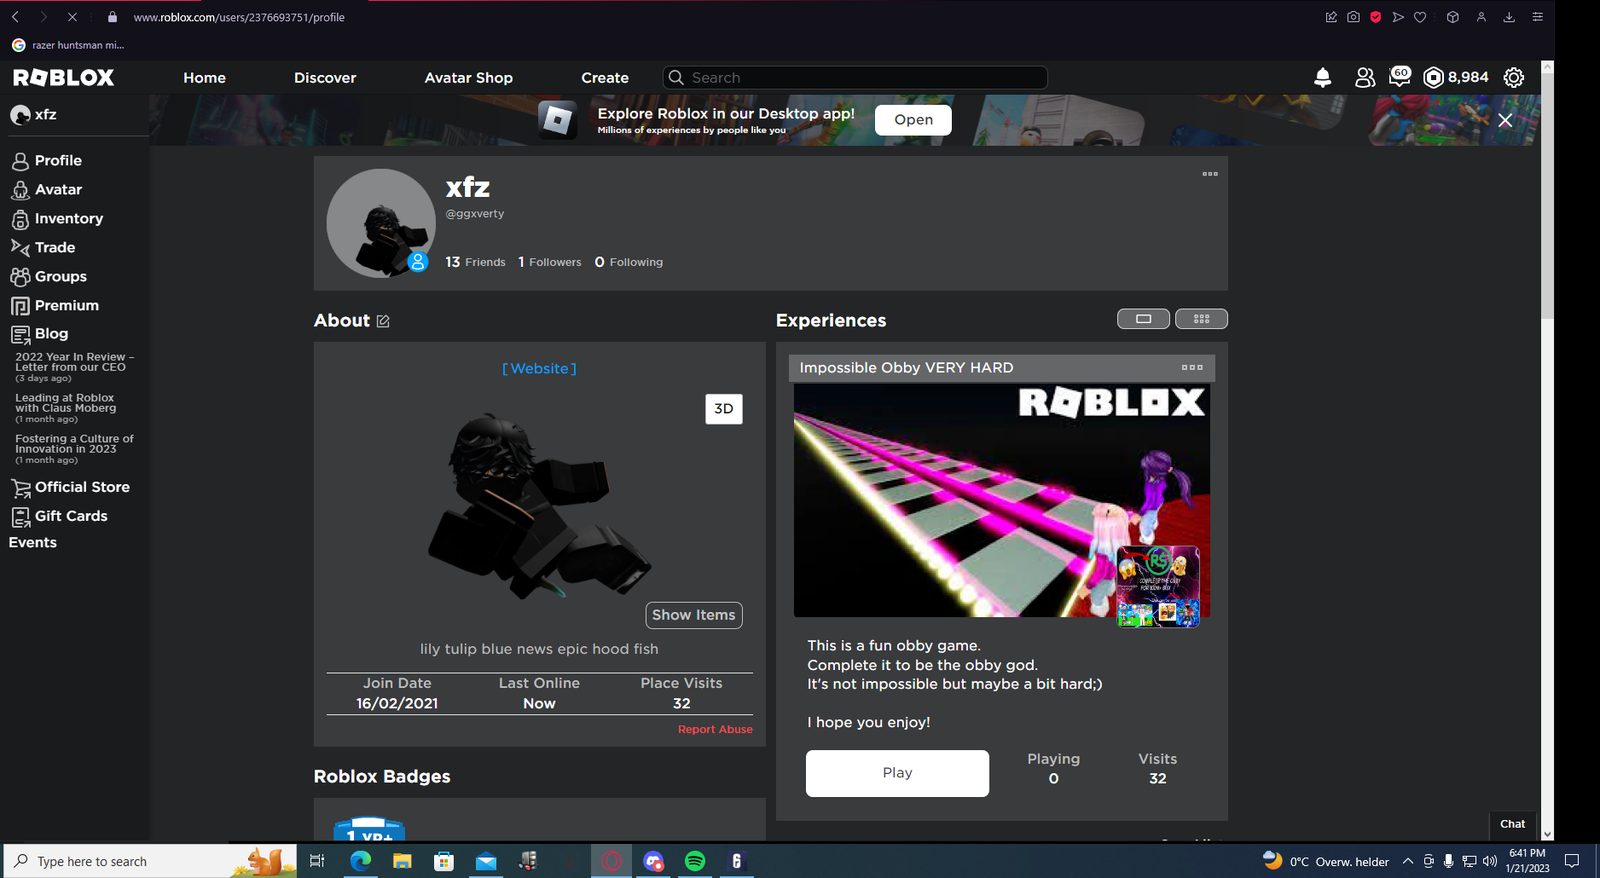Screen dimensions: 1600x878
Task: Toggle the 3D avatar view
Action: click(x=724, y=408)
